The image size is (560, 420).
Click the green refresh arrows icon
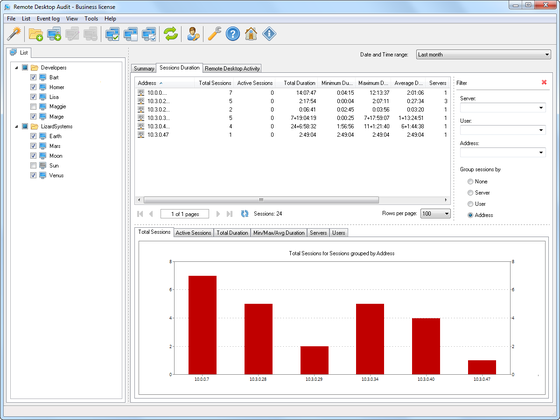coord(171,34)
